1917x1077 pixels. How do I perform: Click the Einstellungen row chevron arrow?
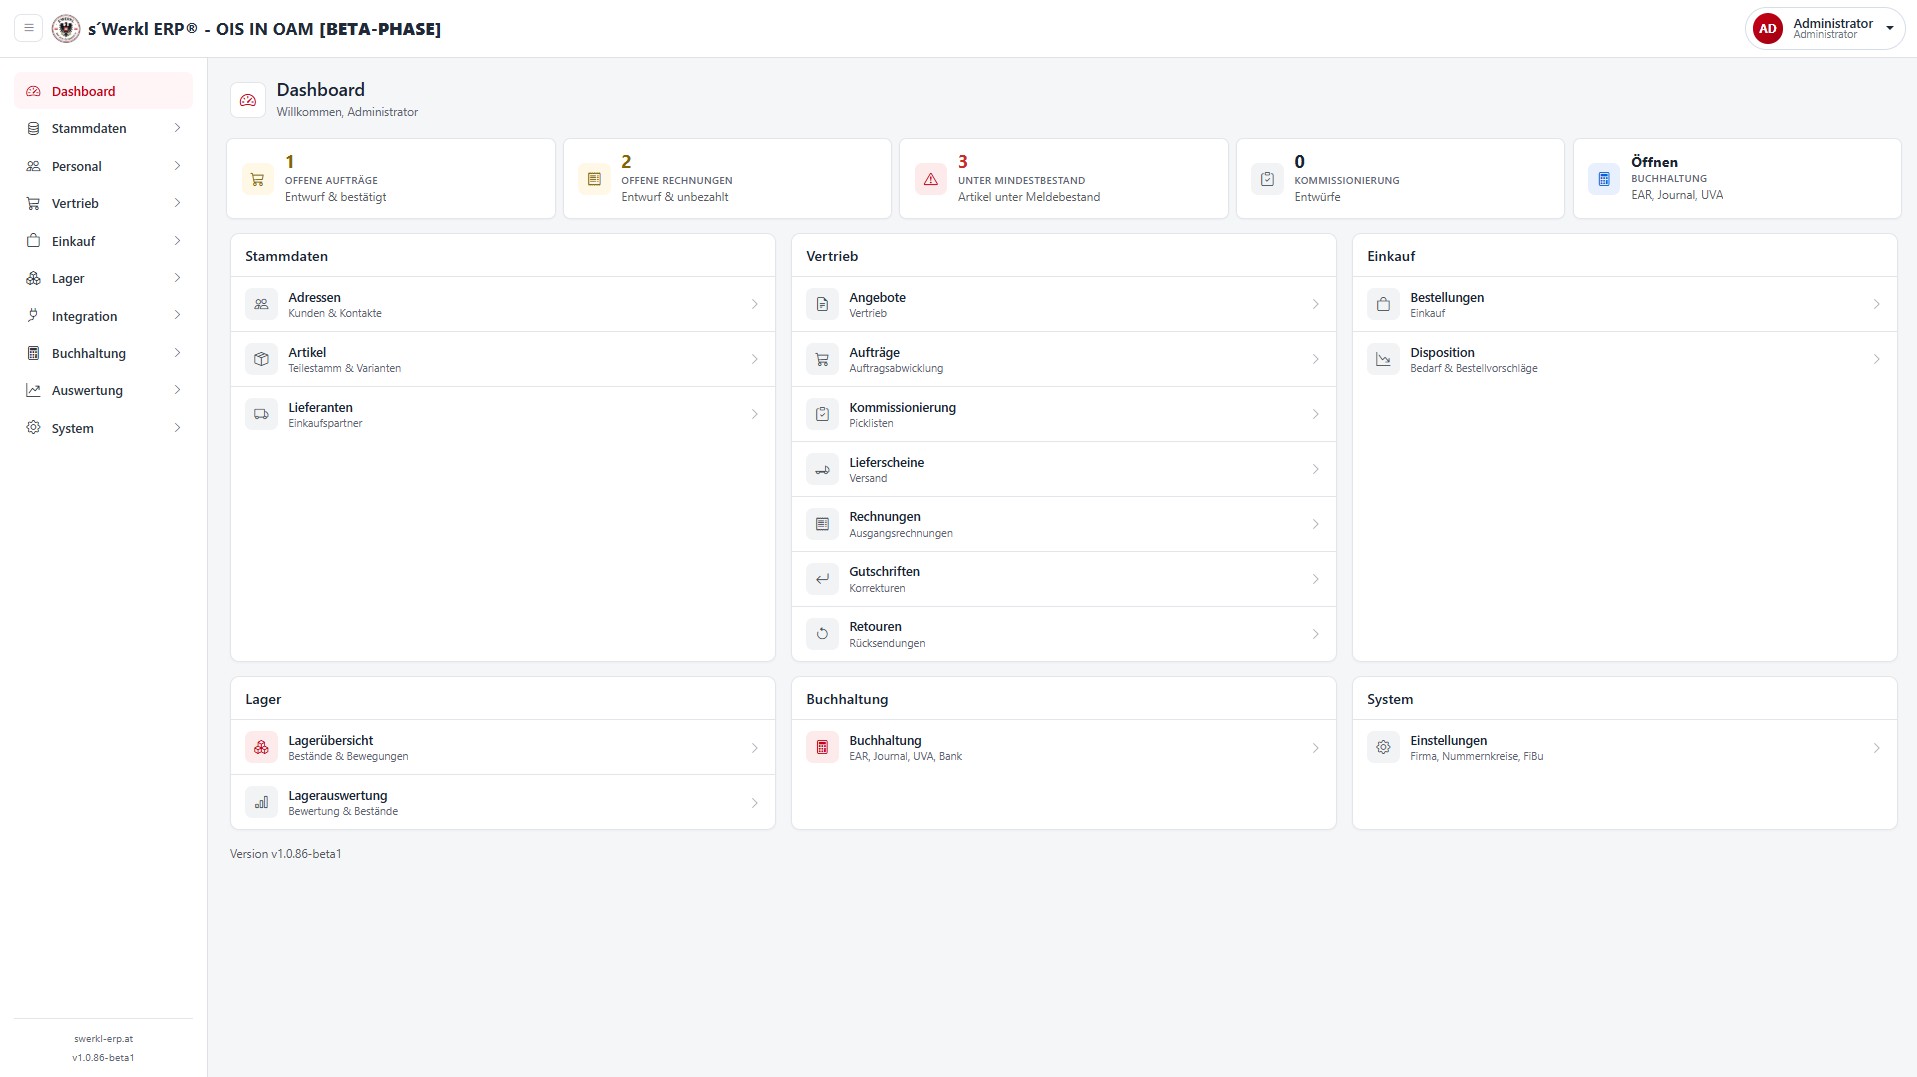tap(1877, 747)
